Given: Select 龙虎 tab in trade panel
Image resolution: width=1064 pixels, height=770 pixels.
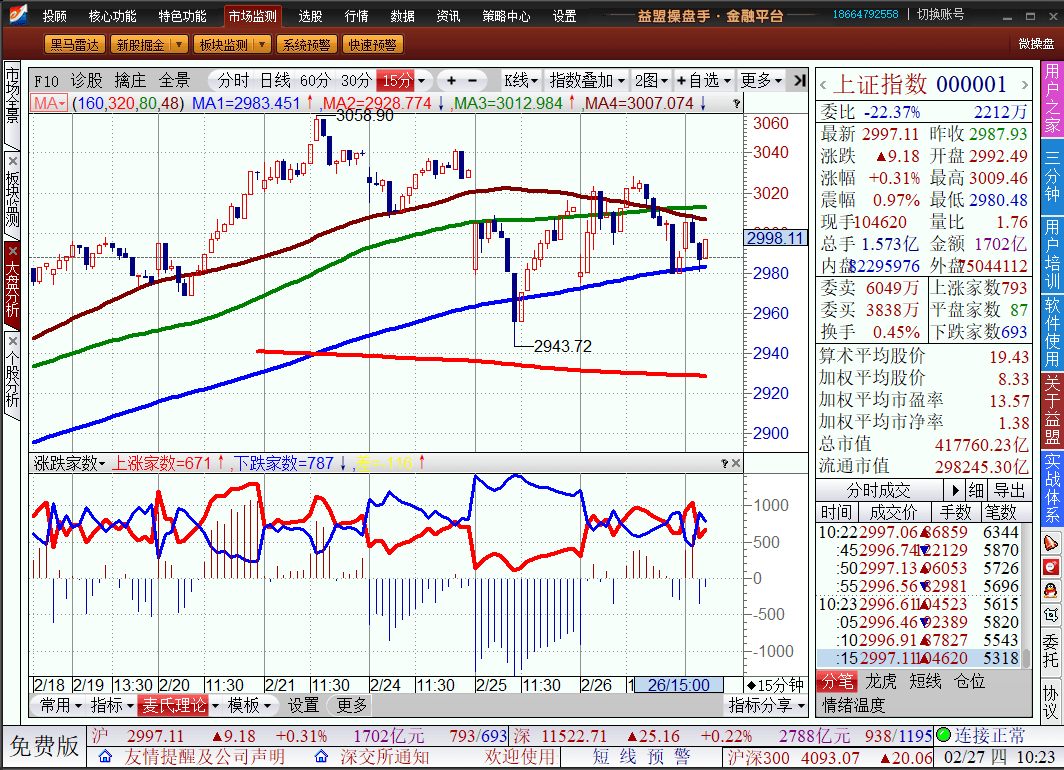Looking at the screenshot, I should click(881, 681).
